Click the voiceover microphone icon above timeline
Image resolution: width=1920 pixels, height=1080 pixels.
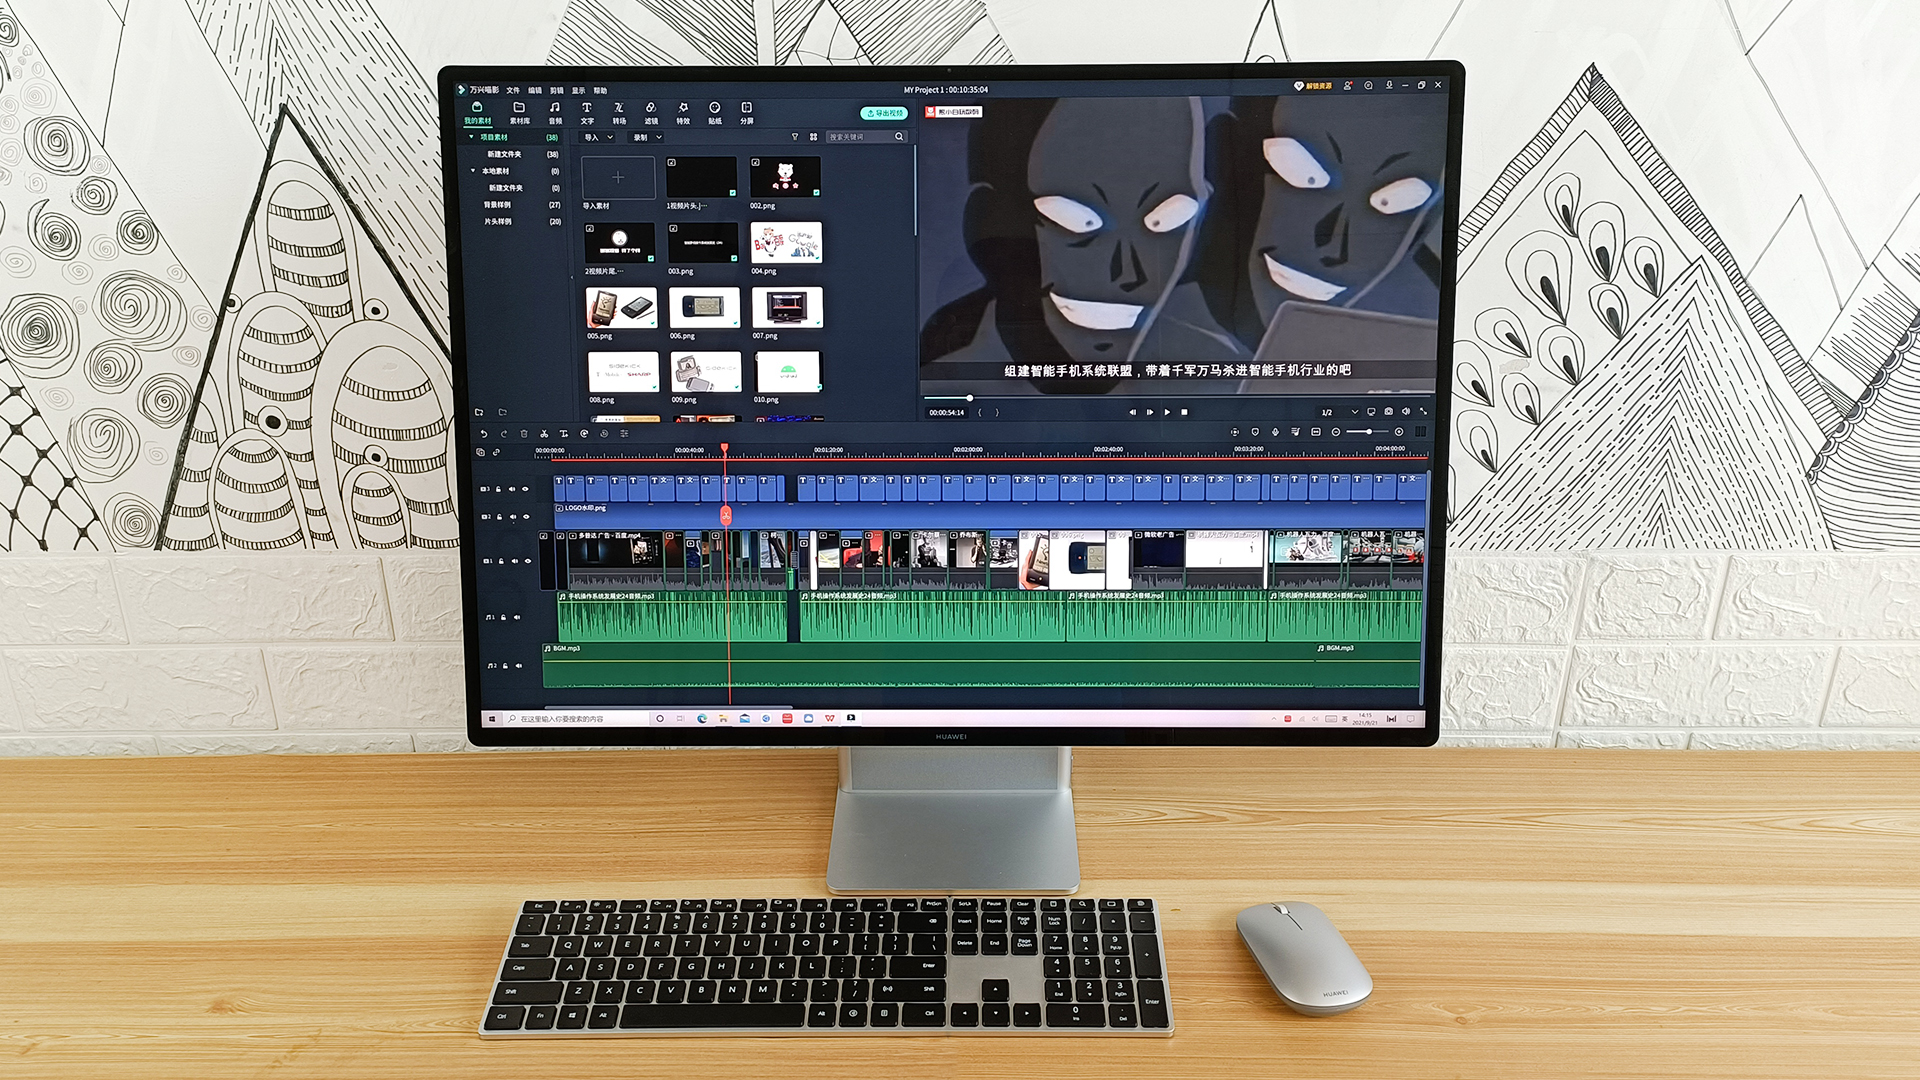(1275, 432)
